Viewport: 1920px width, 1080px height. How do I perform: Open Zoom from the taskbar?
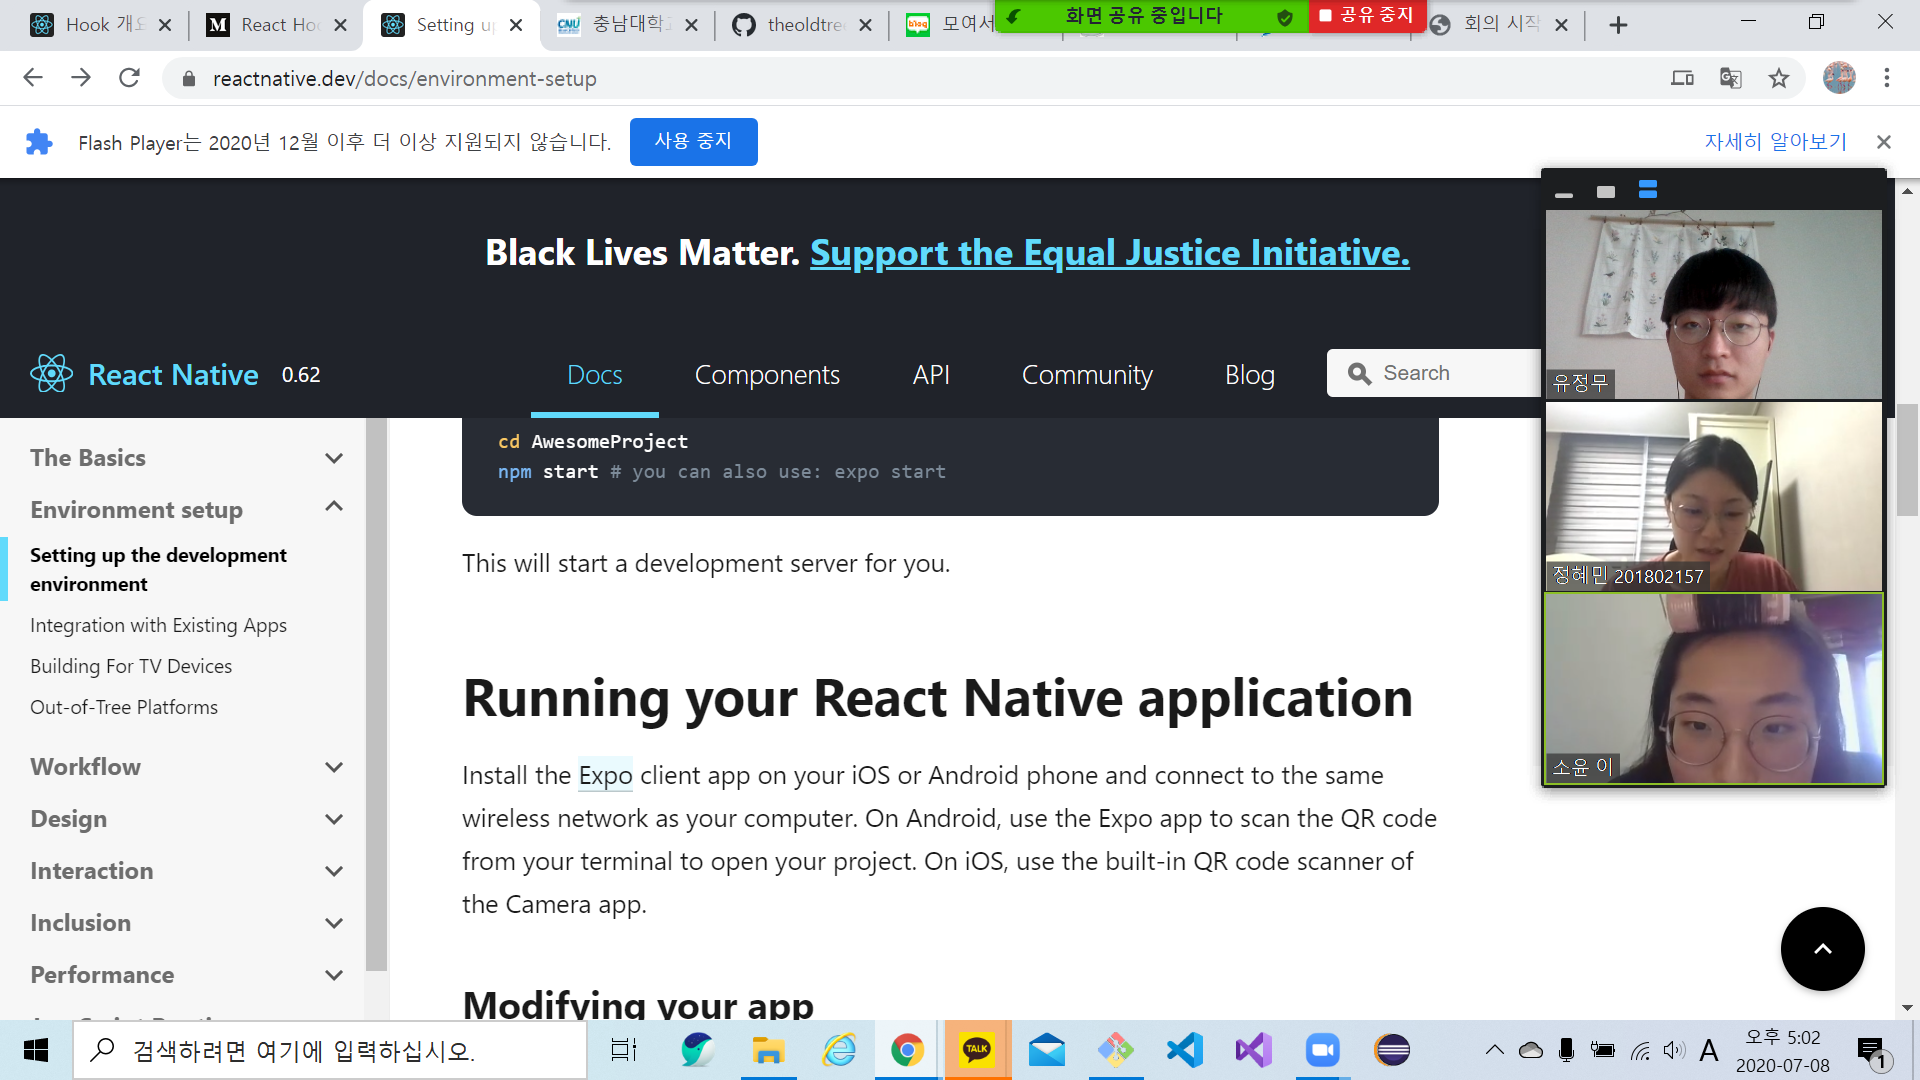1322,1050
